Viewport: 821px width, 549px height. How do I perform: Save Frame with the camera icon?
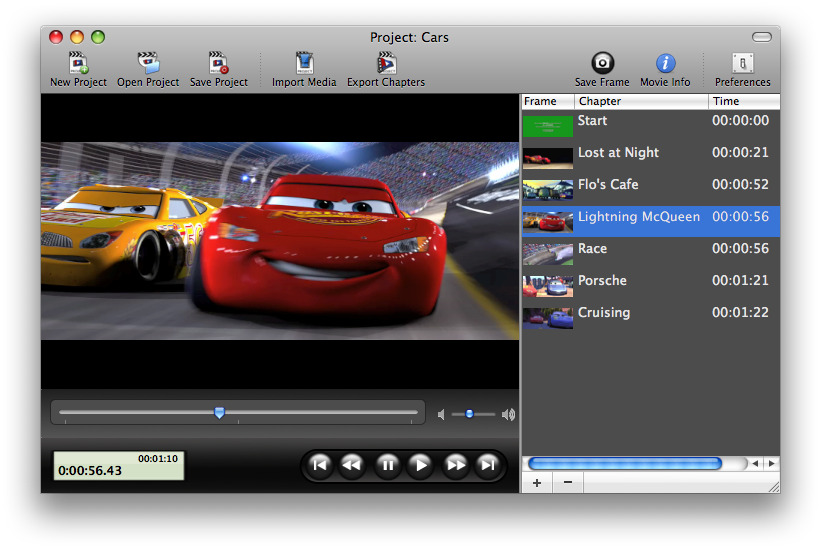click(x=602, y=69)
